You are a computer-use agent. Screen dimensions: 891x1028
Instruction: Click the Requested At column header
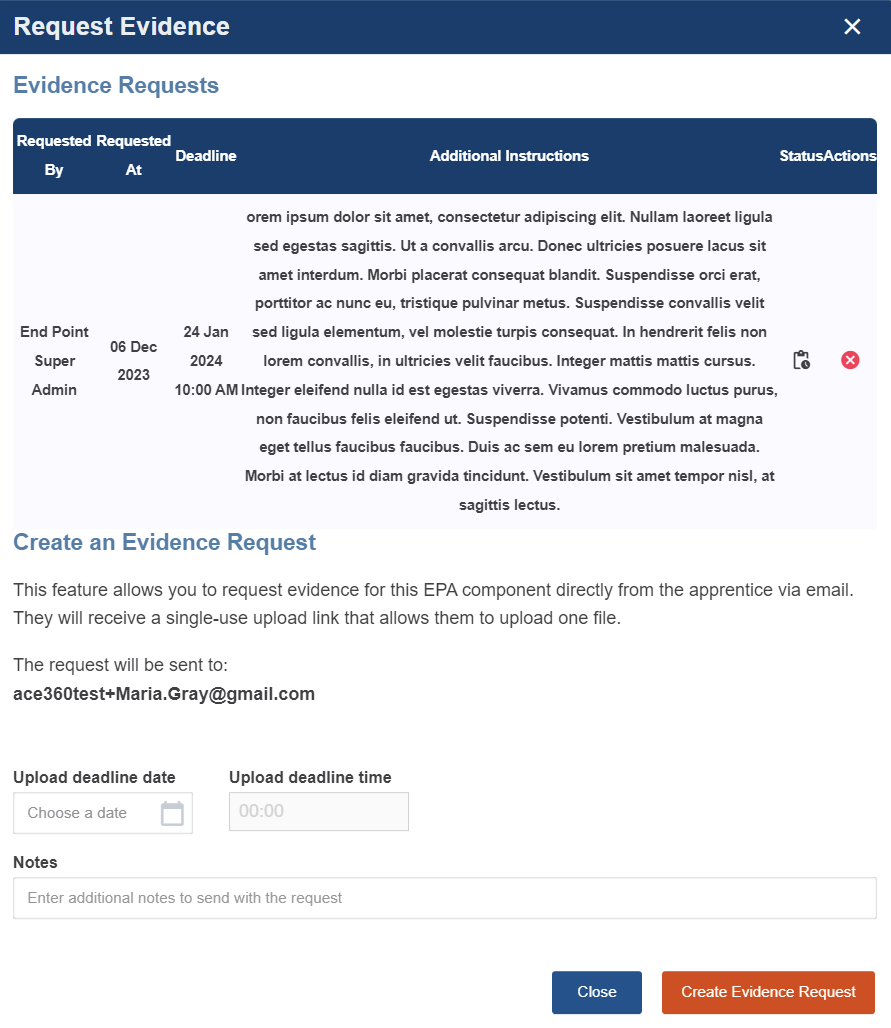(x=133, y=155)
